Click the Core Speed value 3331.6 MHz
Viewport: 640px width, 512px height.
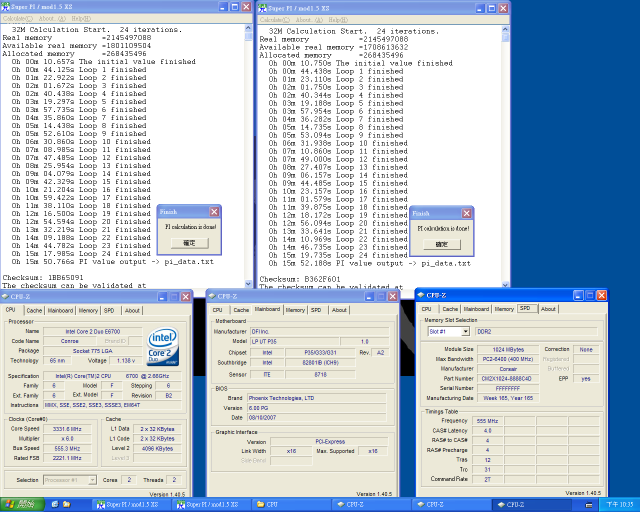pos(67,429)
